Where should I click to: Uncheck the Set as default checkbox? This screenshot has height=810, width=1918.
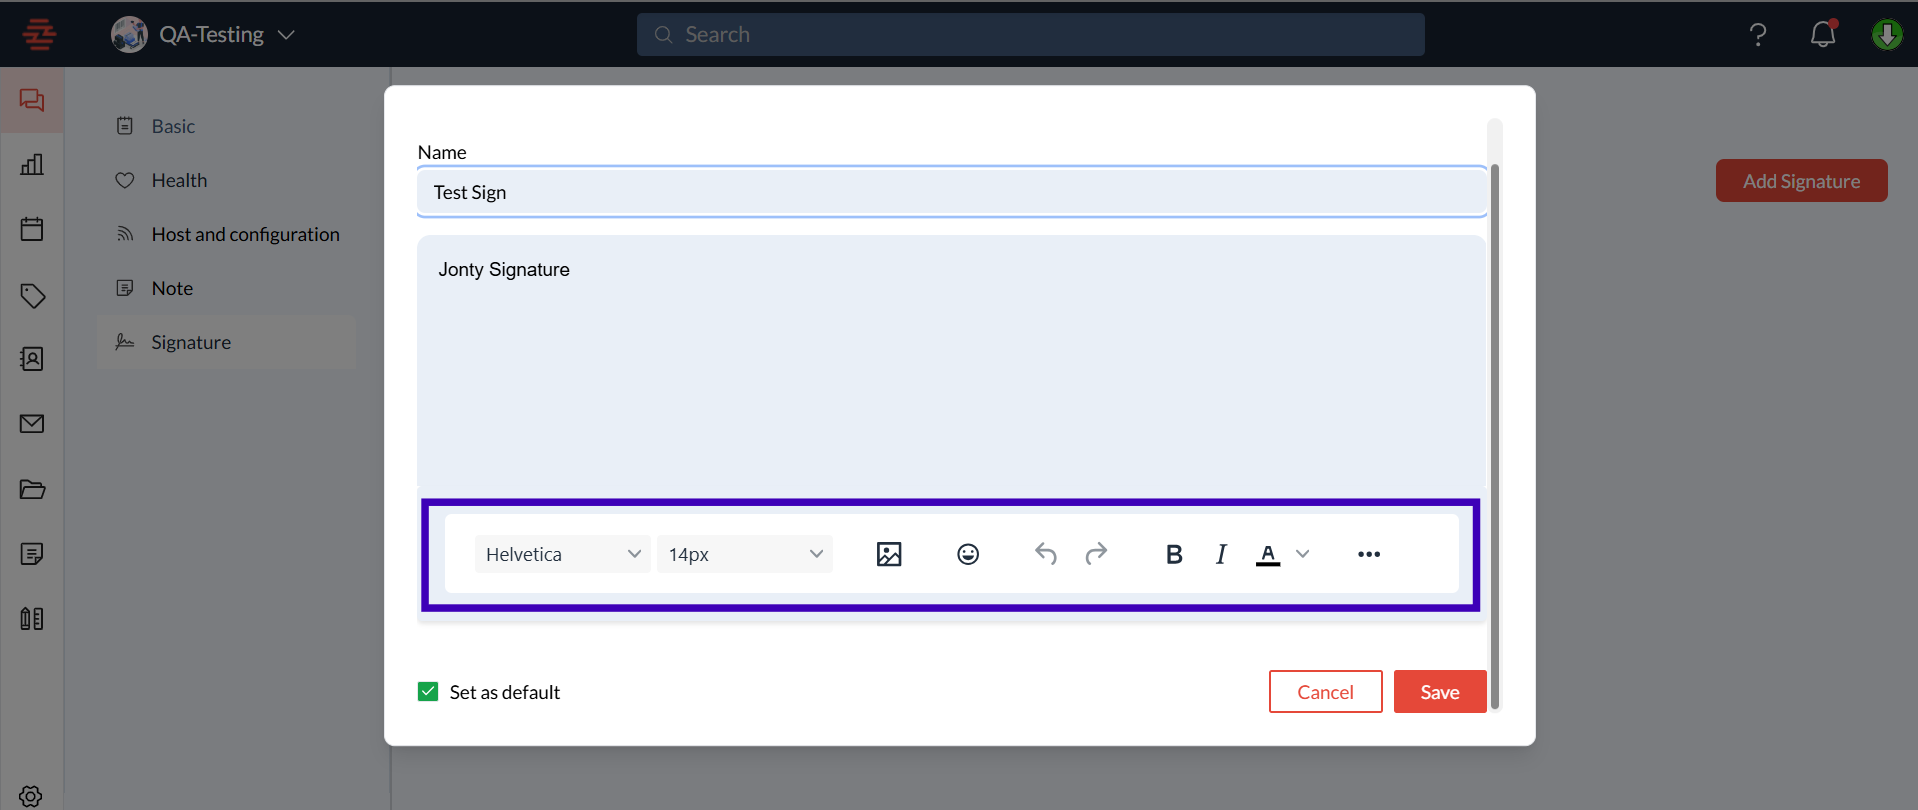[x=428, y=692]
